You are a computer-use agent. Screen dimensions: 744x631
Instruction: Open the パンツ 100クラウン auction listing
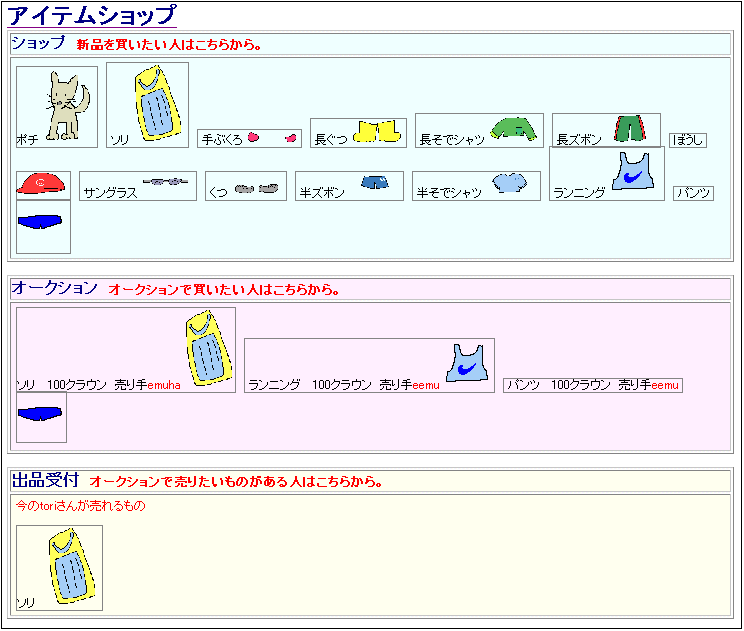[x=593, y=385]
